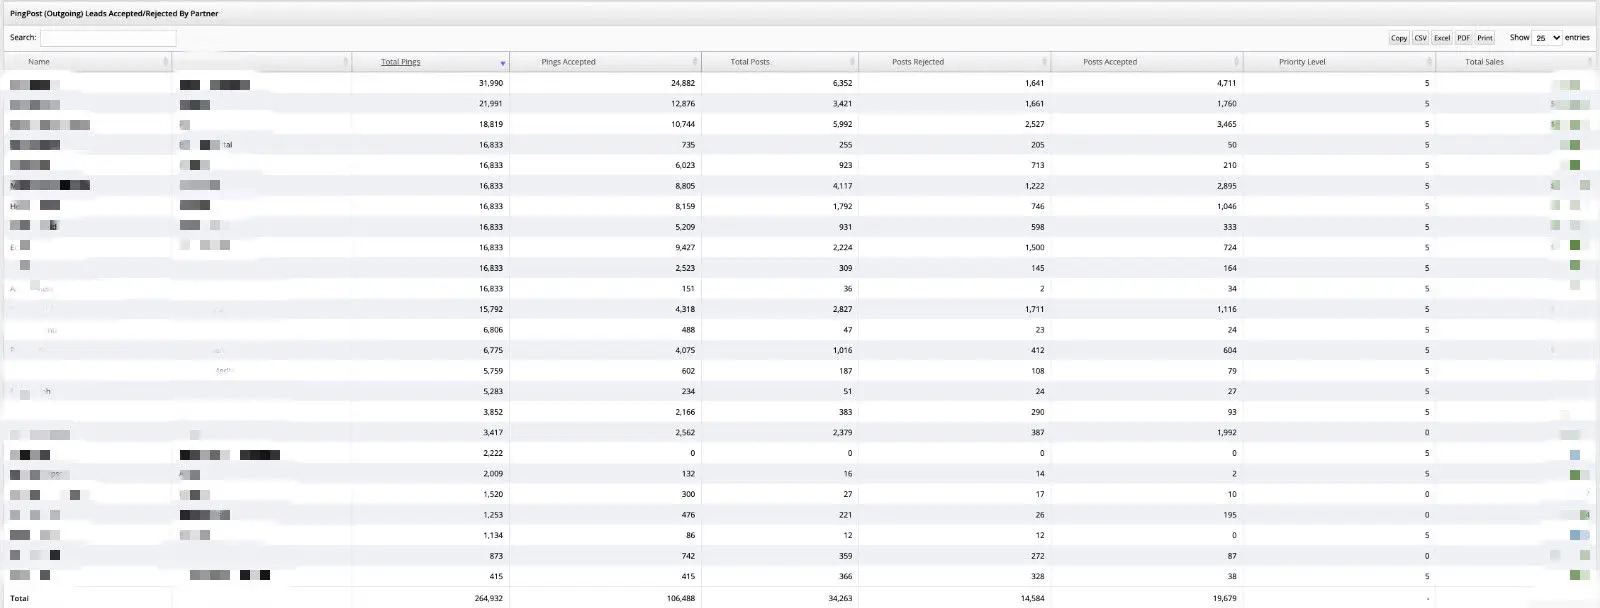Click sort icon in Total Posts header
The image size is (1600, 608).
click(x=852, y=62)
